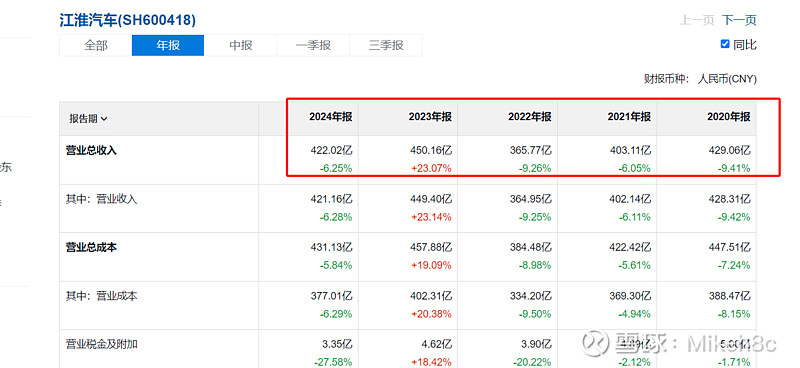
Task: Select the 431.13亿 total cost value
Action: point(331,248)
